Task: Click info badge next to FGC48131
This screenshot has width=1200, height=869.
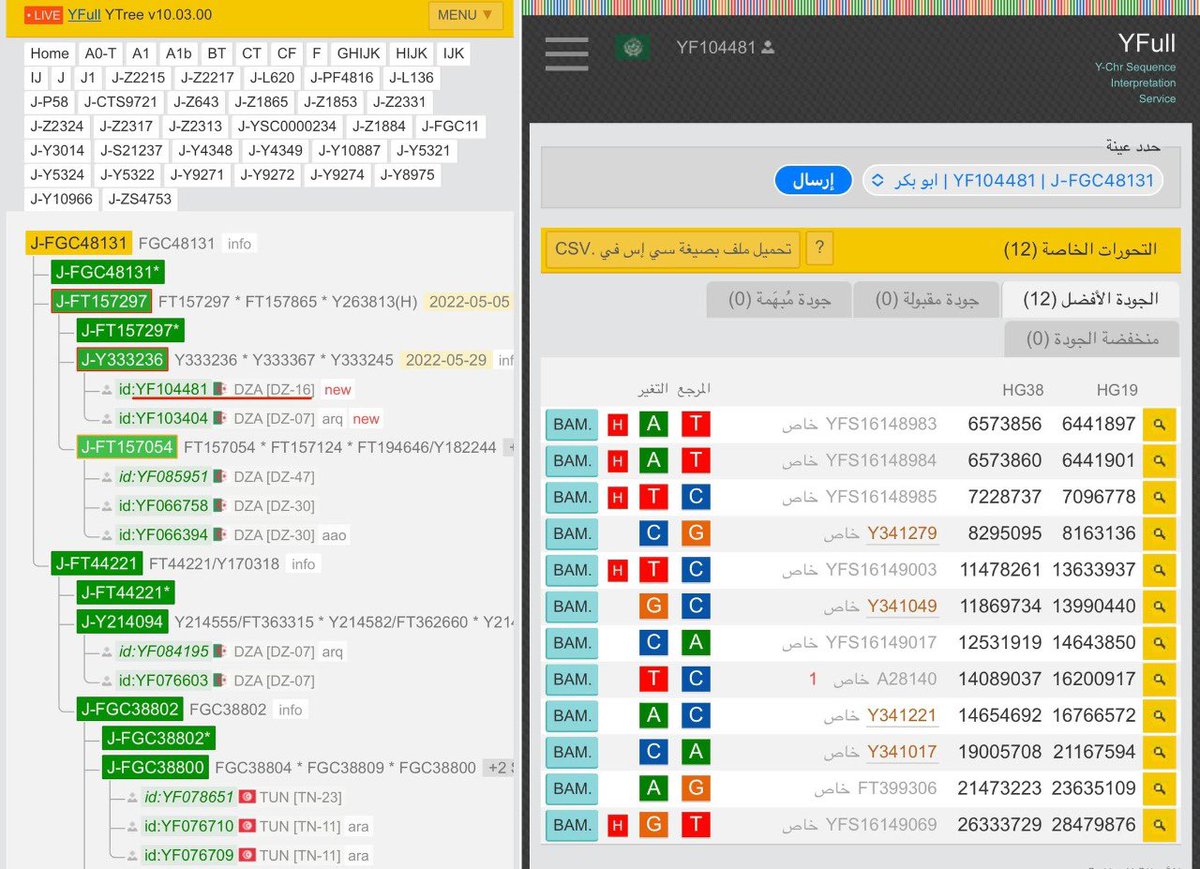Action: coord(239,243)
